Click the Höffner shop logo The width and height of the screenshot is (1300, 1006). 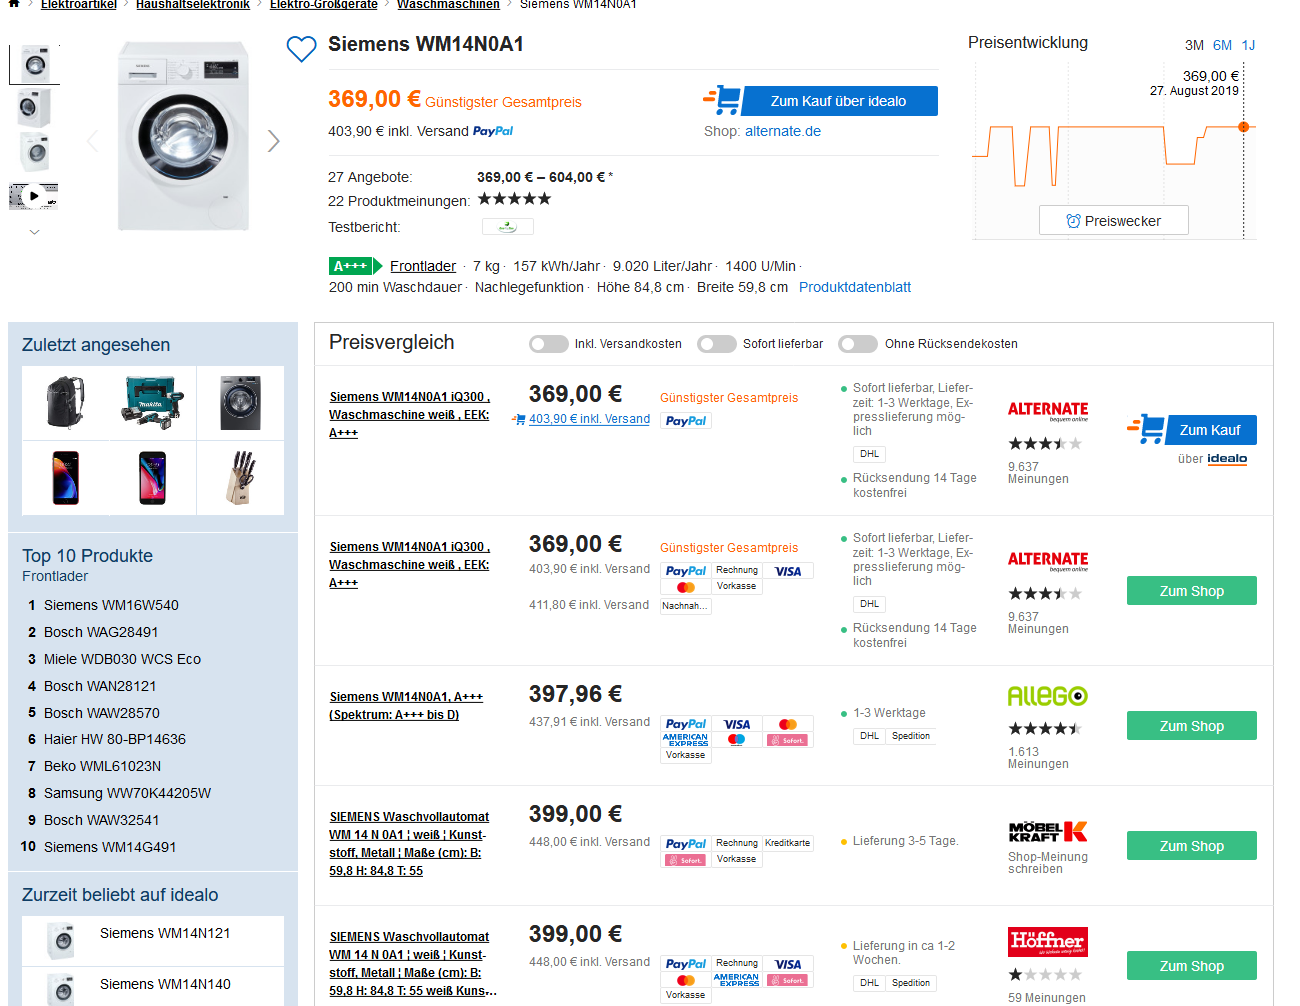point(1047,941)
